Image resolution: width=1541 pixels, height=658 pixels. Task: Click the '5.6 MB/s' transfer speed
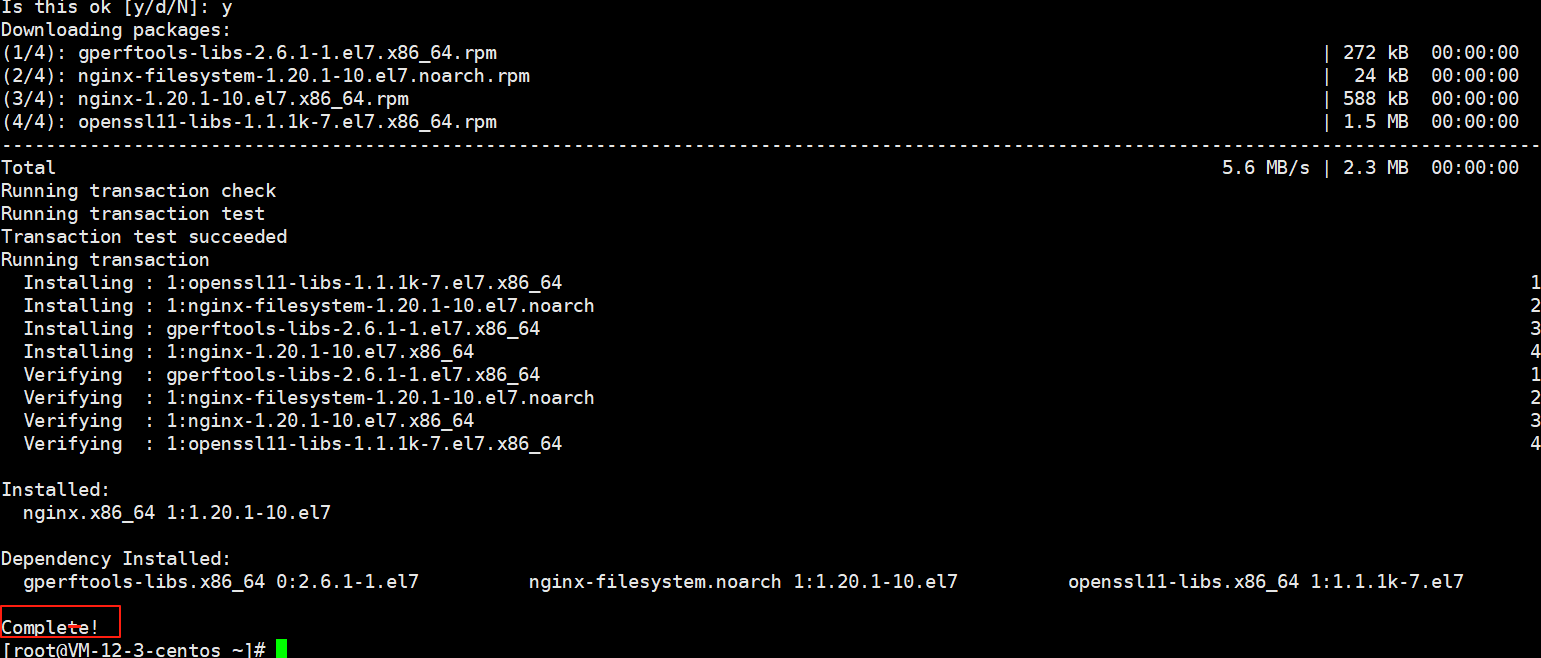(x=1265, y=168)
